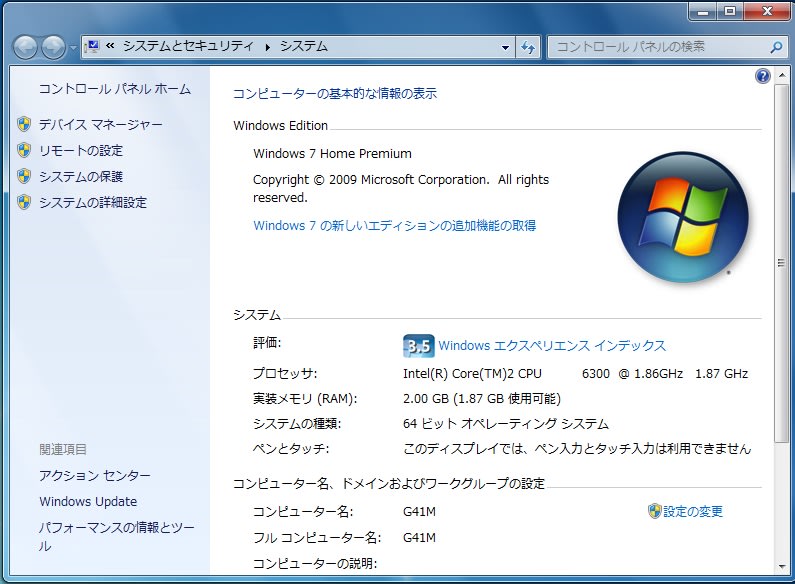
Task: Click scrollbar down arrow on right edge
Action: tap(781, 567)
